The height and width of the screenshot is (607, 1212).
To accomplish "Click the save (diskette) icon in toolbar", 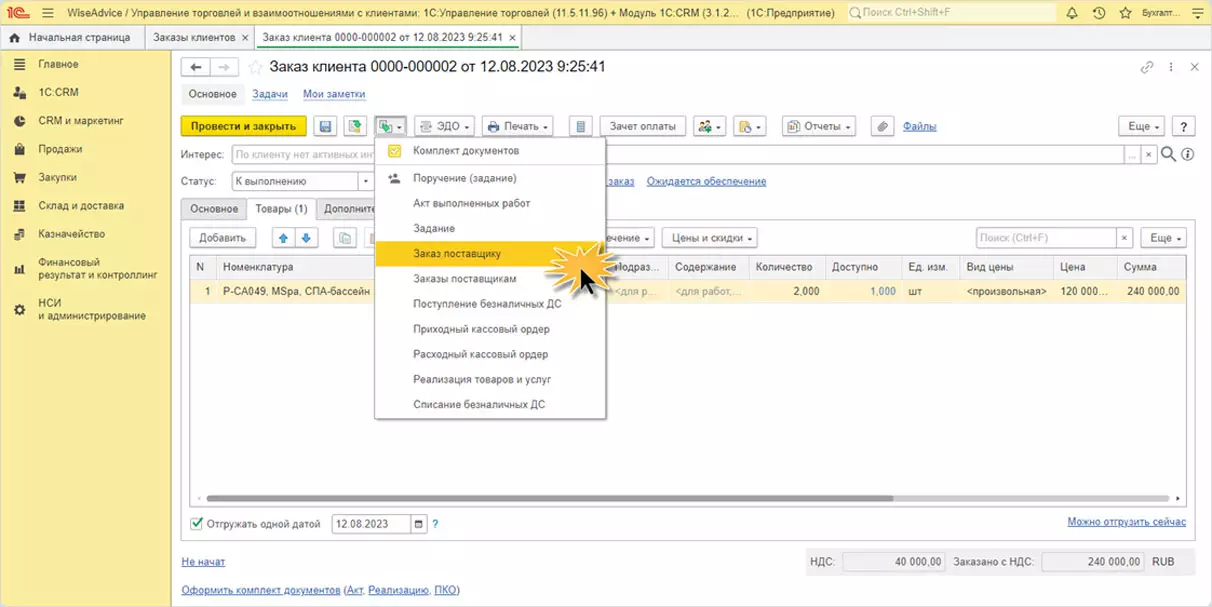I will tap(325, 127).
